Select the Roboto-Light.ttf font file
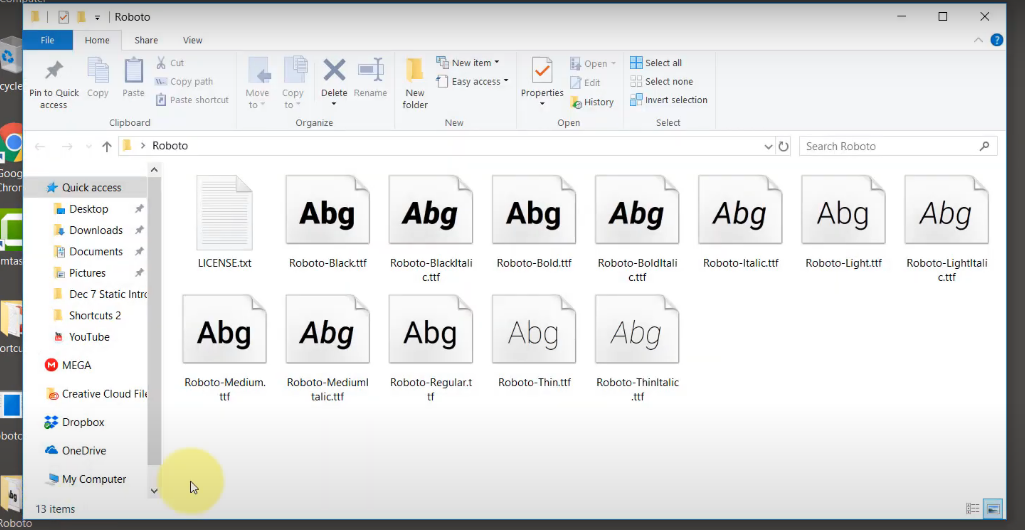This screenshot has height=530, width=1025. pos(843,222)
